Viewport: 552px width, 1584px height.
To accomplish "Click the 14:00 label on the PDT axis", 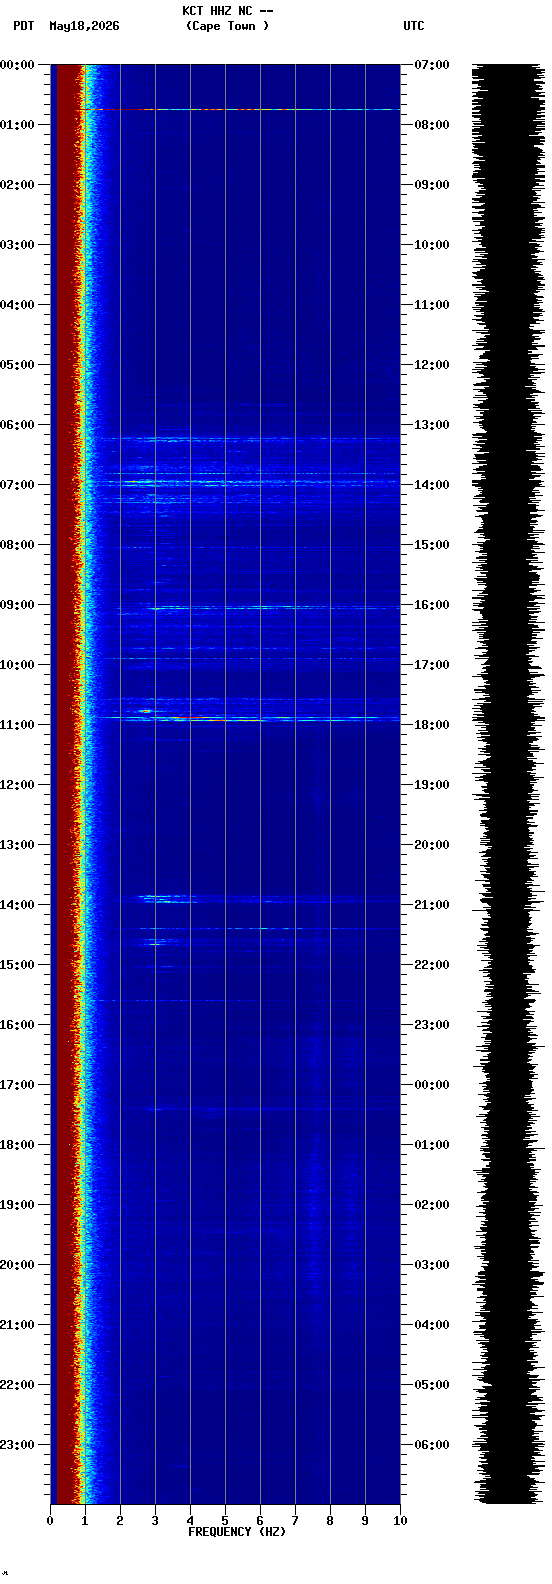I will click(x=17, y=905).
